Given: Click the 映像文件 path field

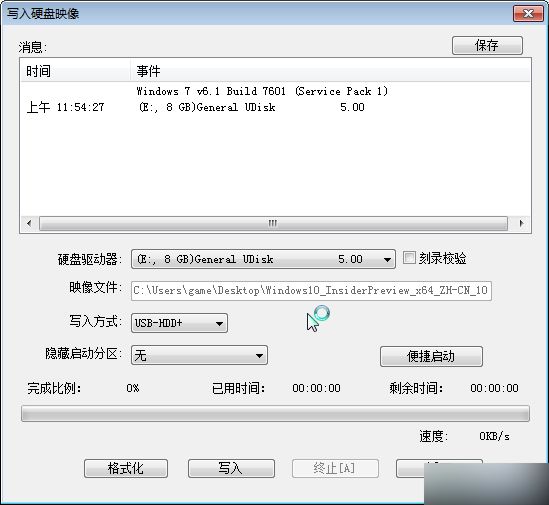Looking at the screenshot, I should 311,291.
